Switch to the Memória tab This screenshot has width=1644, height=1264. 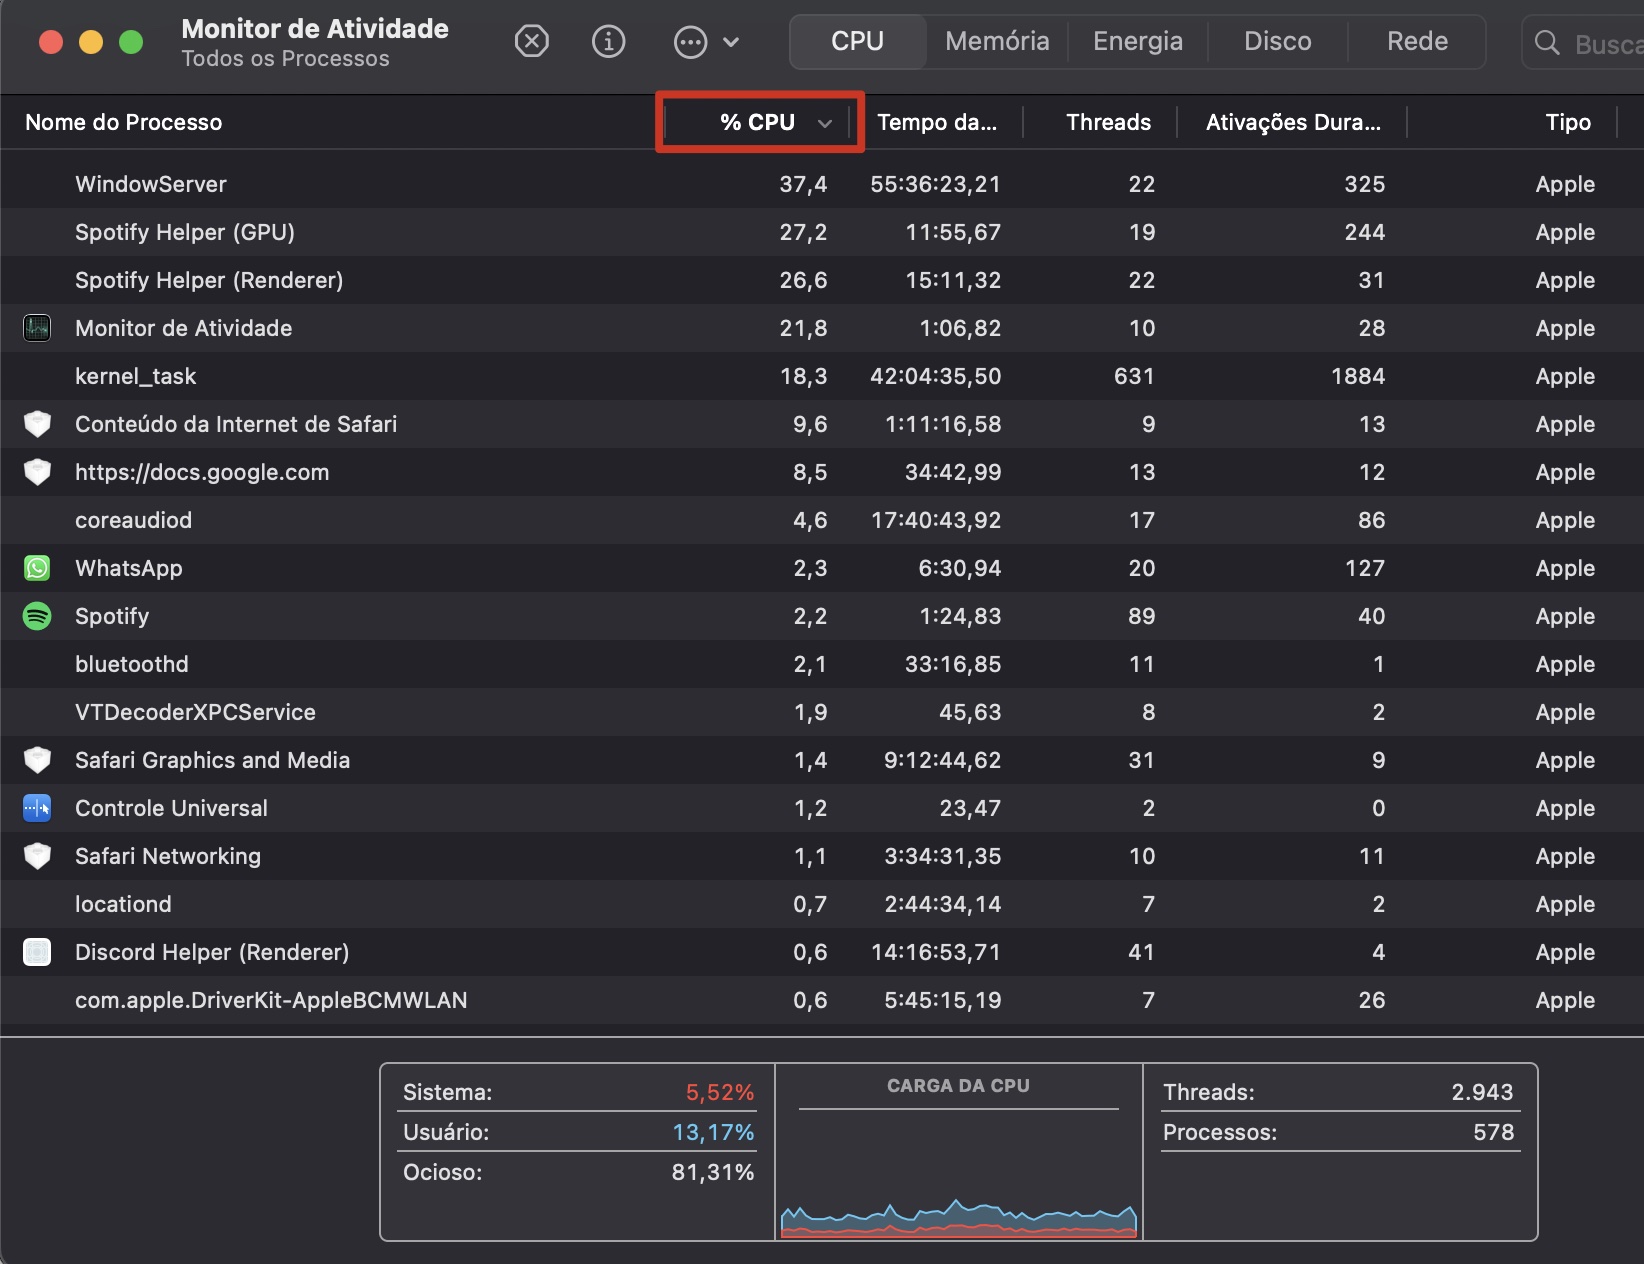coord(996,41)
